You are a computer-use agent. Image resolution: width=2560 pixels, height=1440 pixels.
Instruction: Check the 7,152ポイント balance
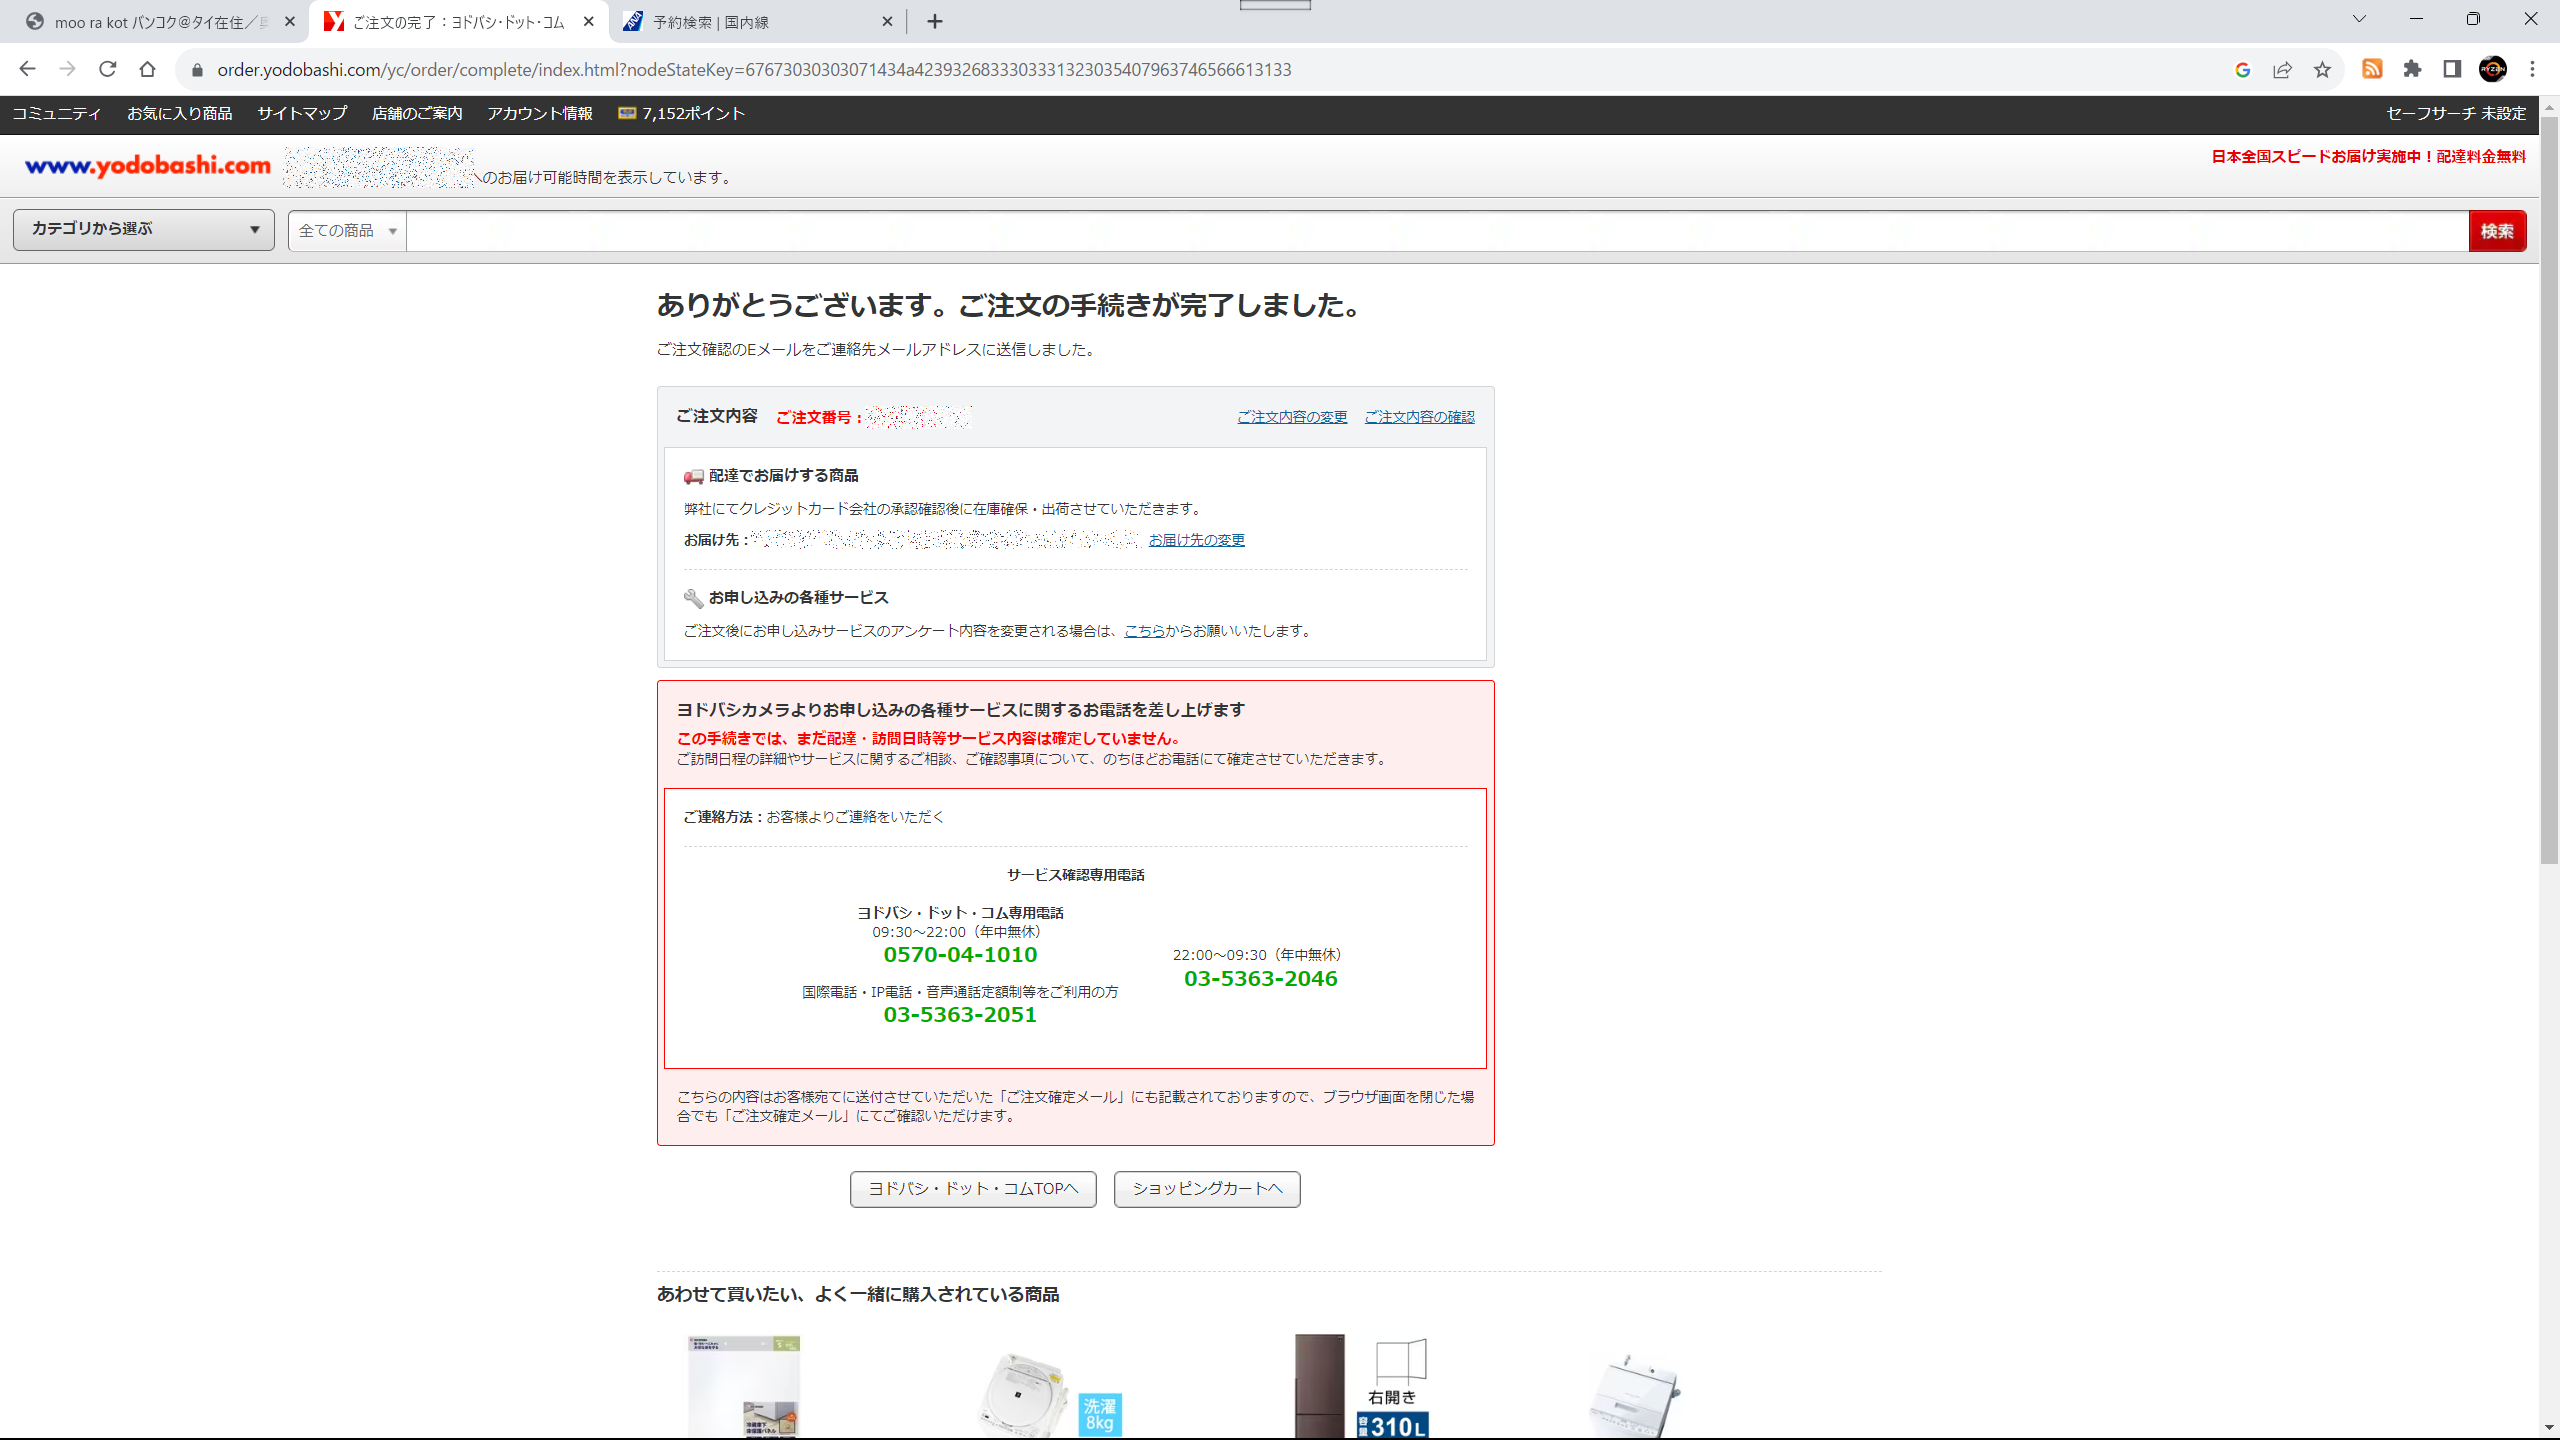(x=693, y=113)
